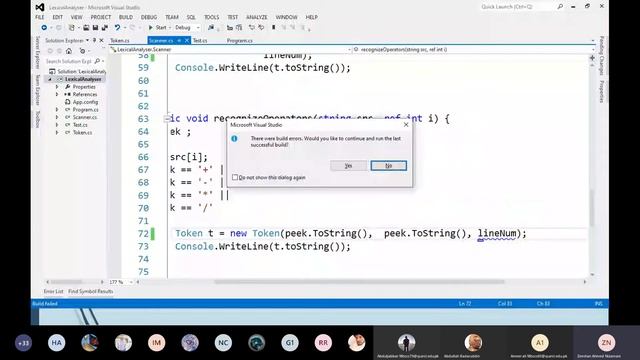Image resolution: width=640 pixels, height=360 pixels.
Task: Open the Debug configuration dropdown
Action: click(x=198, y=27)
